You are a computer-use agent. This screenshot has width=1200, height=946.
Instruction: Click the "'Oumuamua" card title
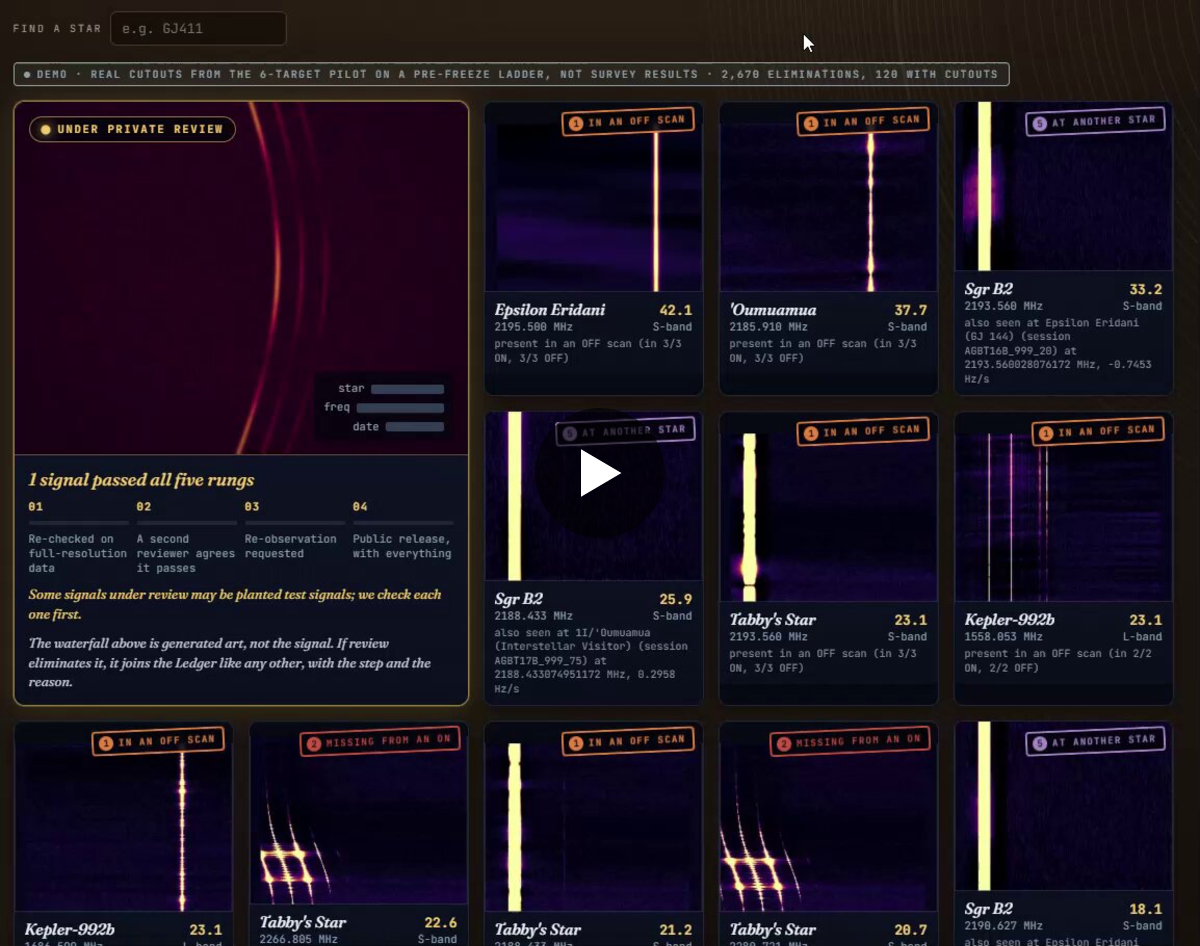[x=773, y=310]
